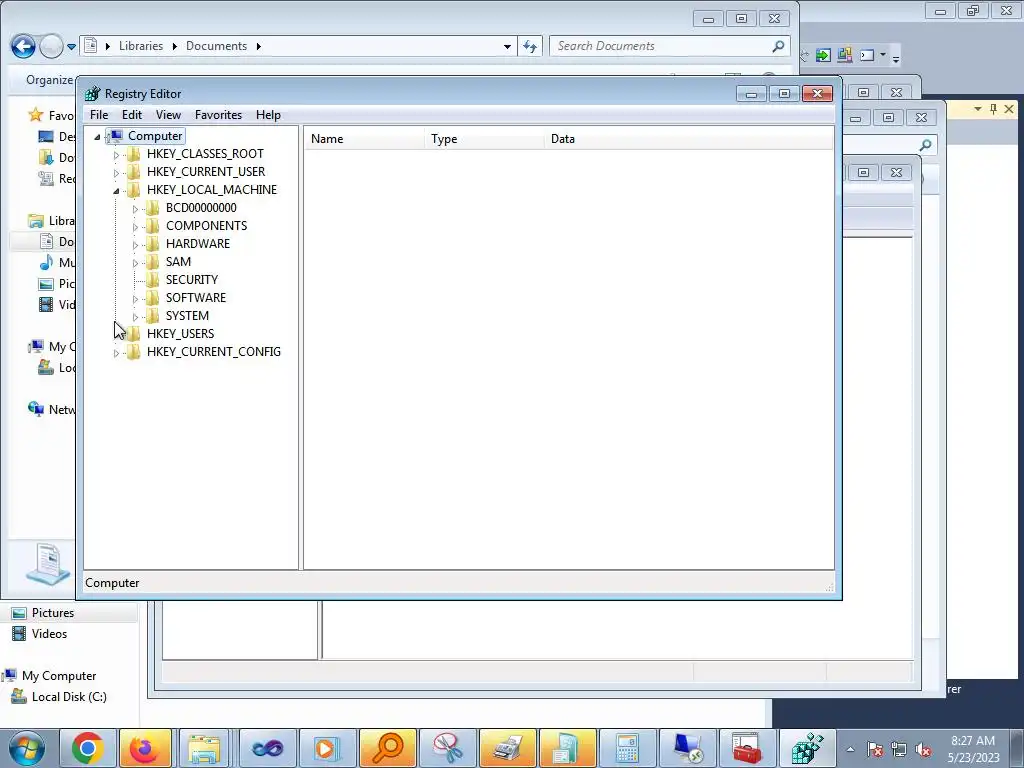This screenshot has width=1024, height=768.
Task: Open Snipping Tool from the taskbar
Action: [x=447, y=748]
